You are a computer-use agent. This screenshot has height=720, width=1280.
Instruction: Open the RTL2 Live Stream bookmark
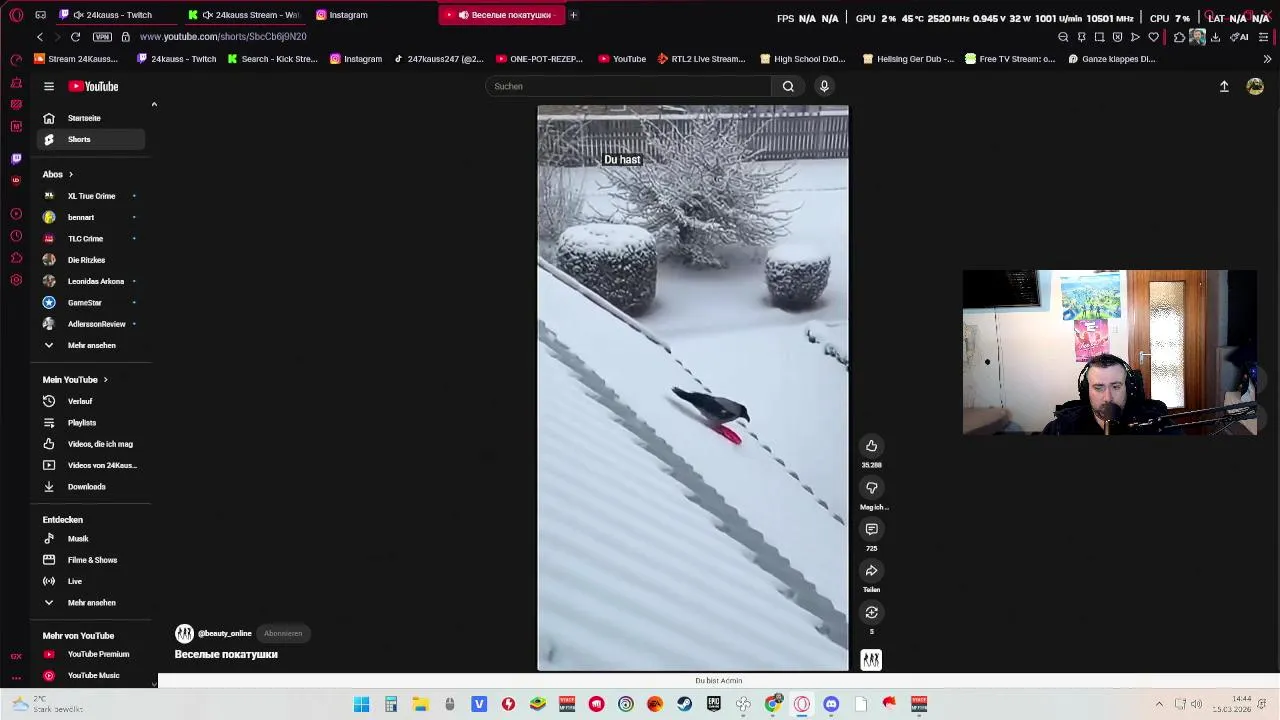click(x=701, y=59)
